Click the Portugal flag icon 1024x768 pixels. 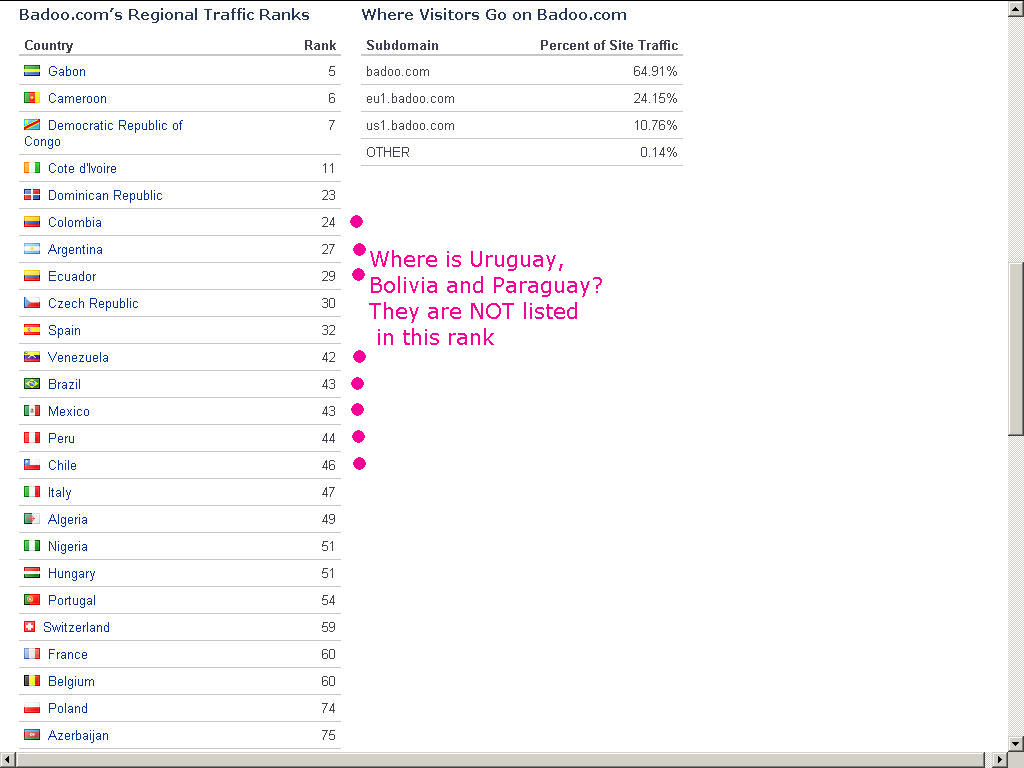tap(32, 600)
